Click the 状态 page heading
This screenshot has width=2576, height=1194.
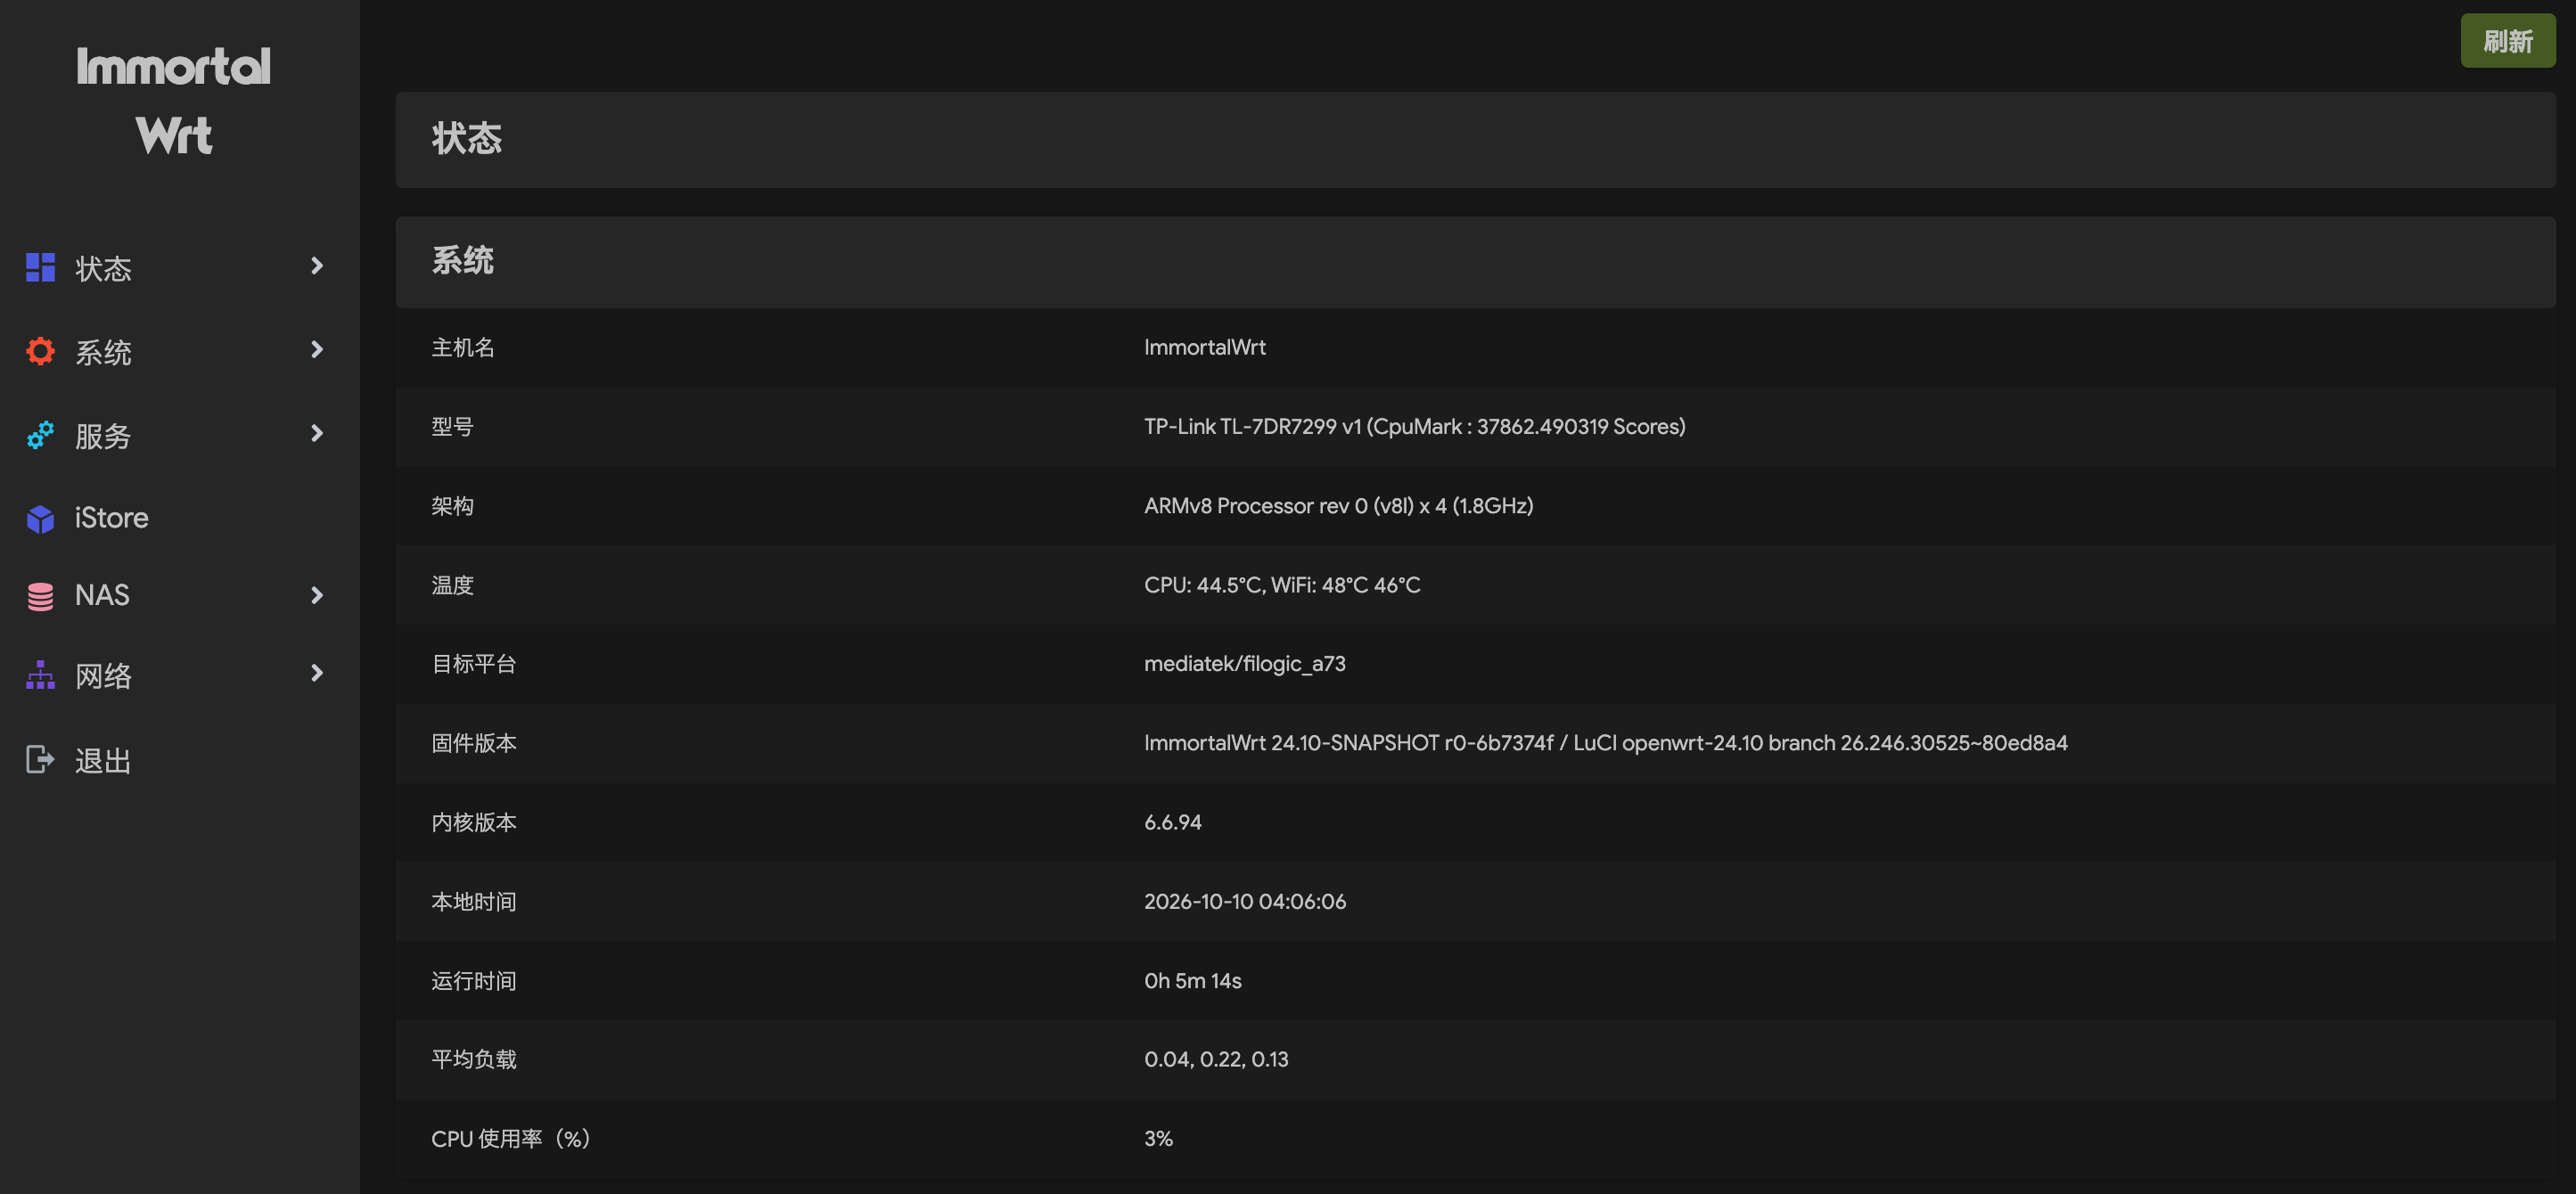tap(467, 138)
